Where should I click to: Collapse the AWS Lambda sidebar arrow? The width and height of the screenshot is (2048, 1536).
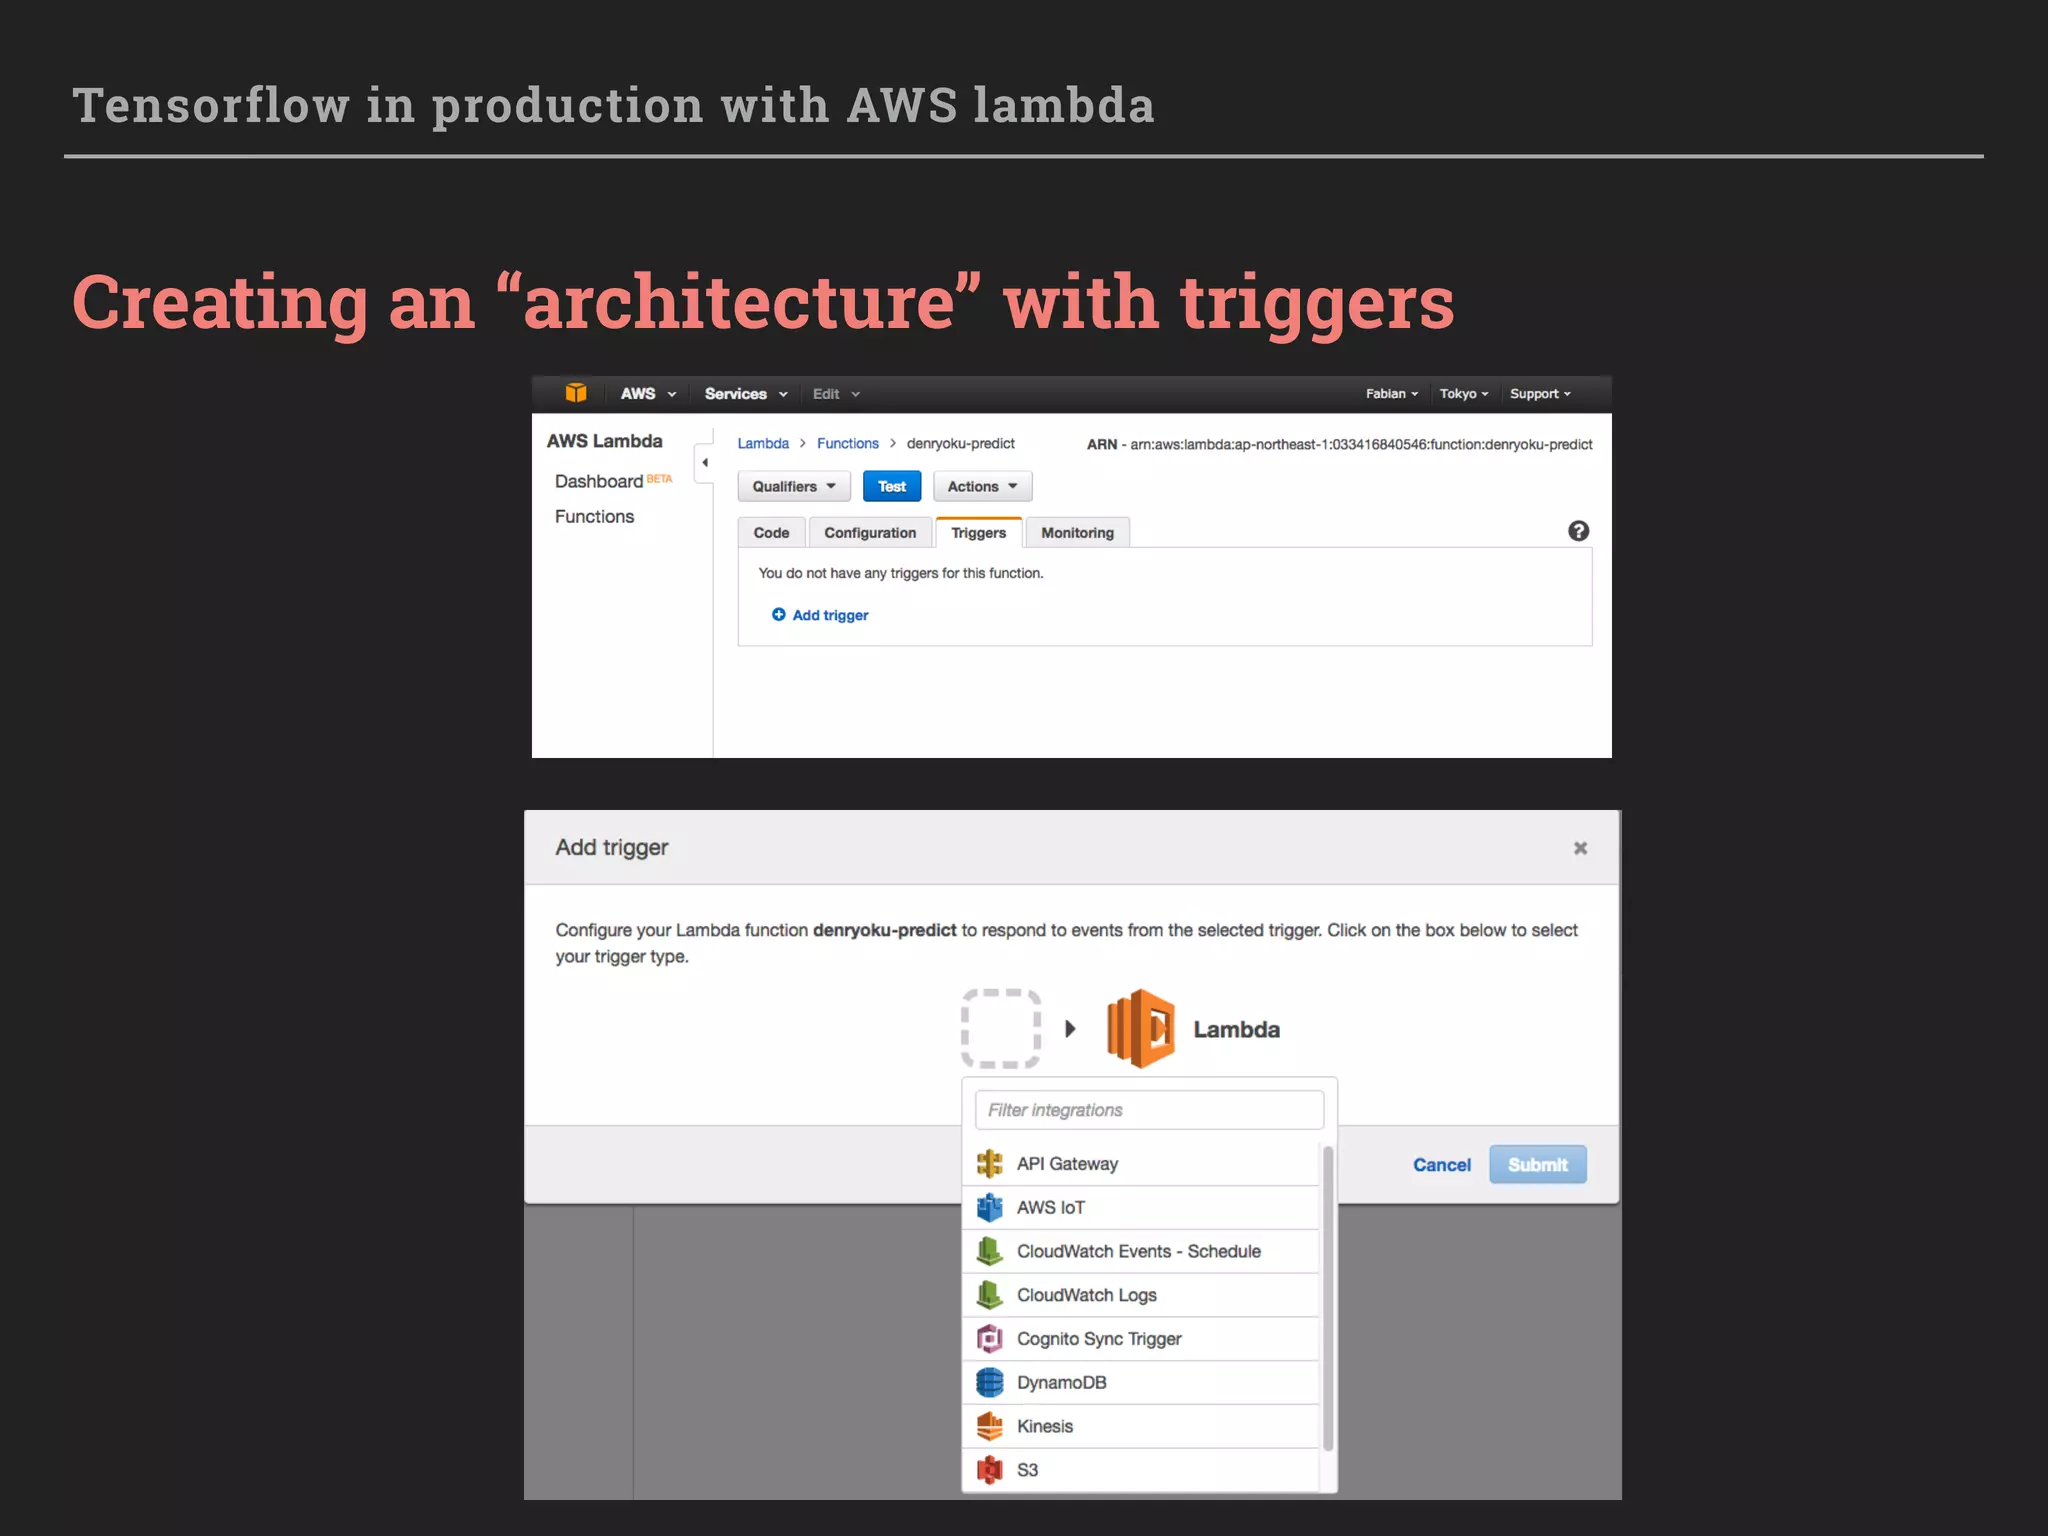pyautogui.click(x=705, y=463)
